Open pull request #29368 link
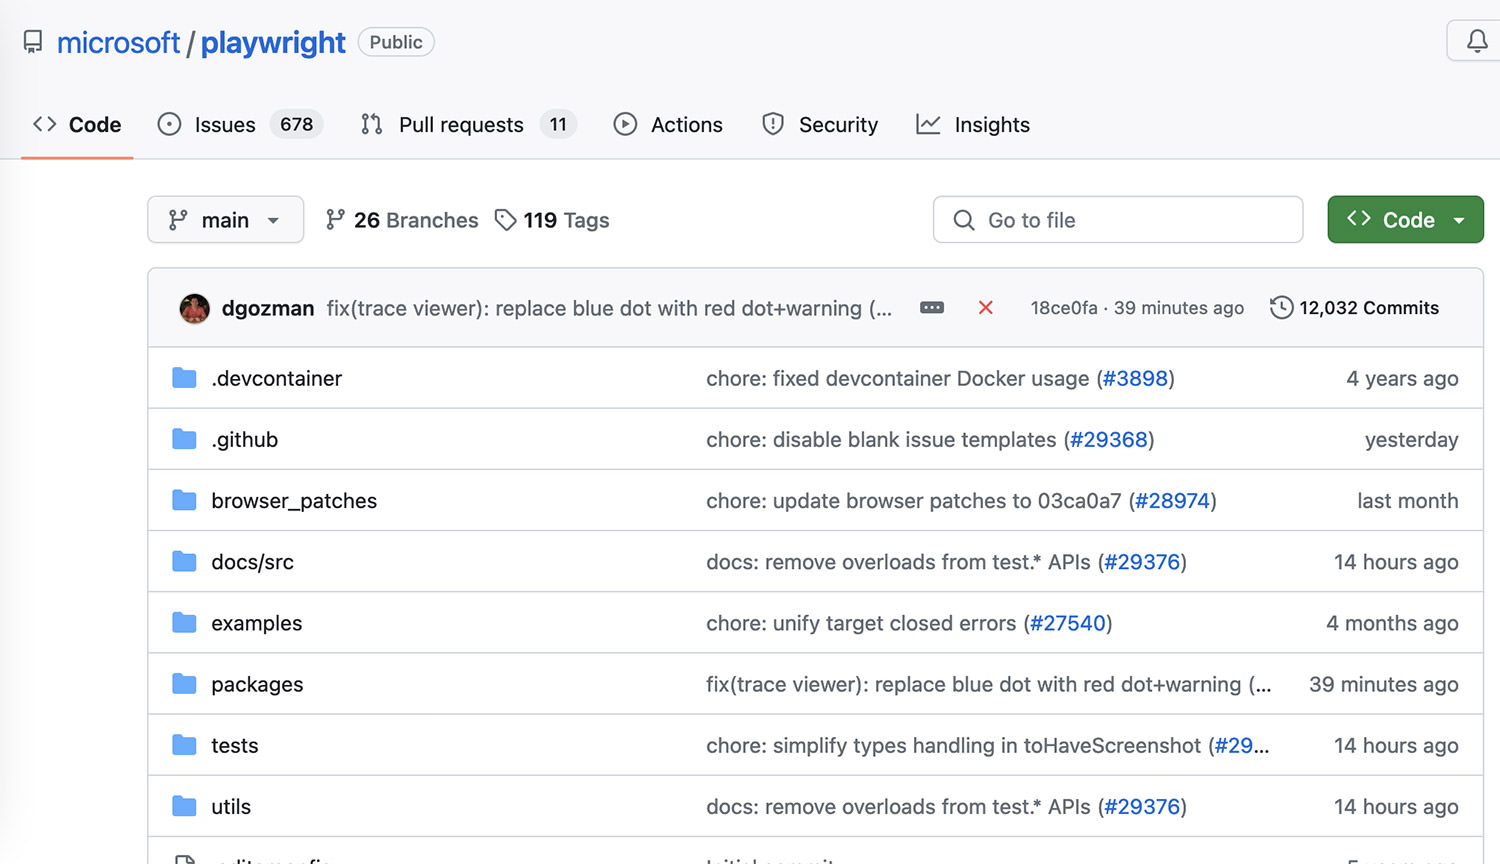Screen dimensions: 1500x864 coord(1109,439)
